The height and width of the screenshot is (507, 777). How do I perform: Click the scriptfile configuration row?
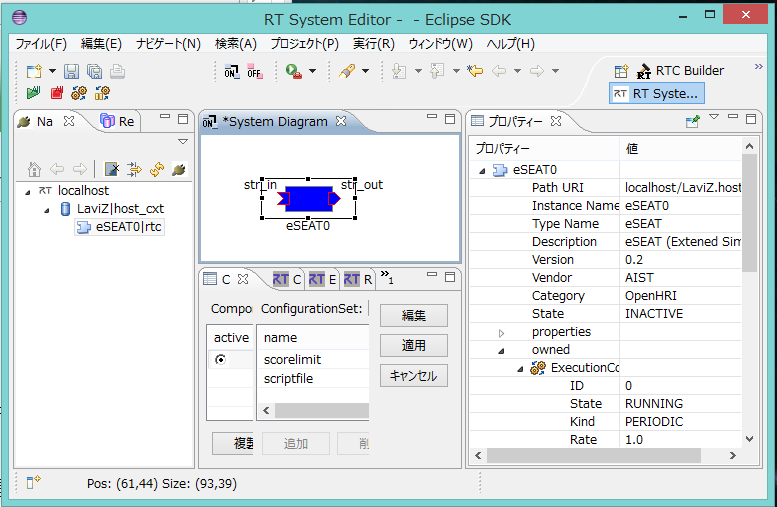(313, 379)
